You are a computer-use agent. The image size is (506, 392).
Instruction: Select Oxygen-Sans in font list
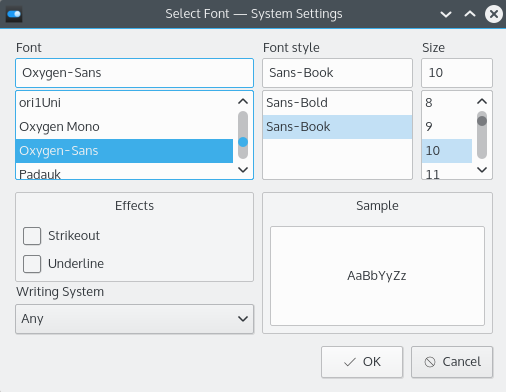click(124, 151)
